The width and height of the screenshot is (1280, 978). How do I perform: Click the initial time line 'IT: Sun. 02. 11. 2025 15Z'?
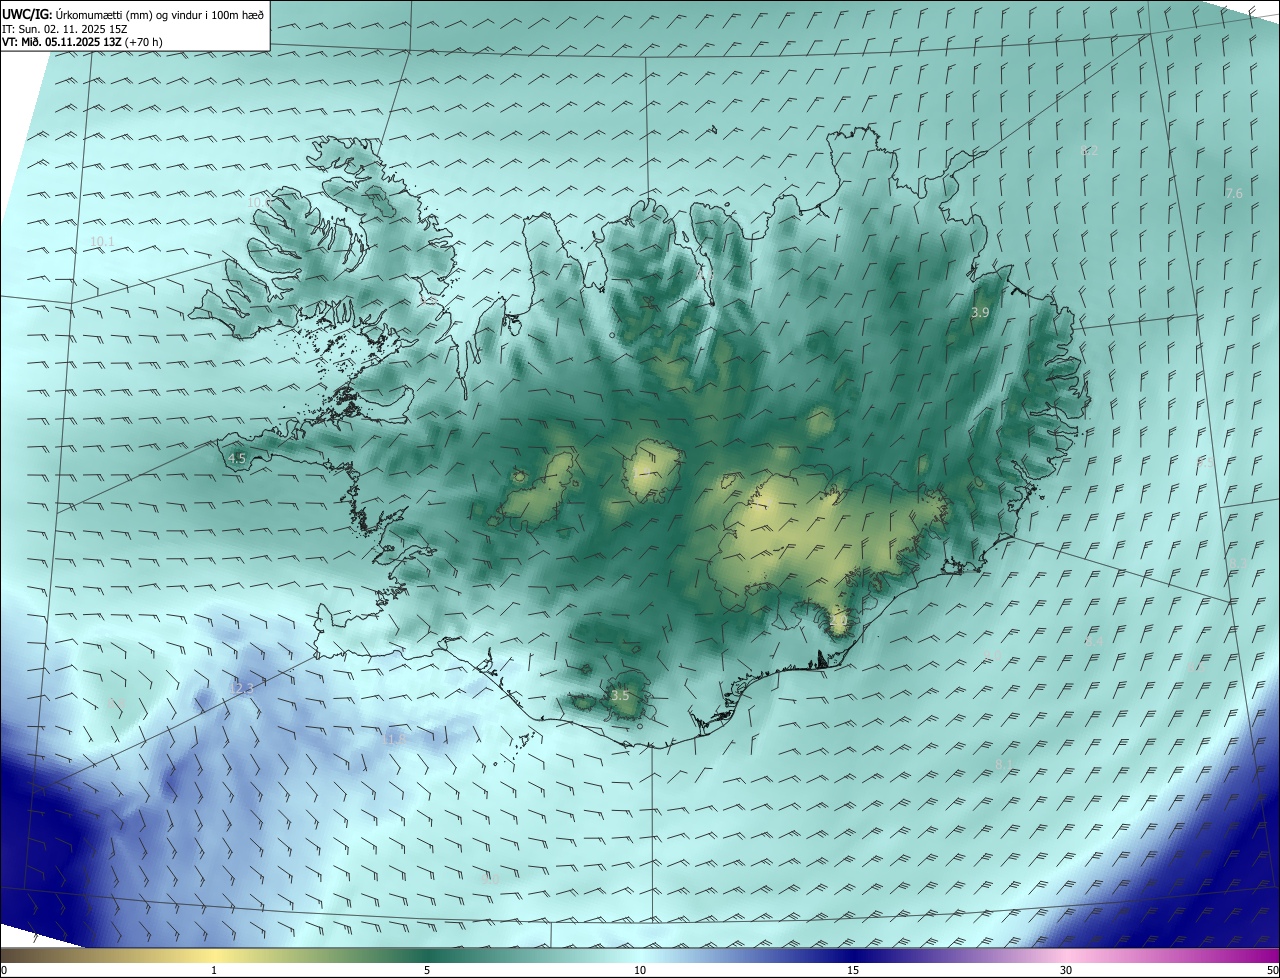[67, 29]
